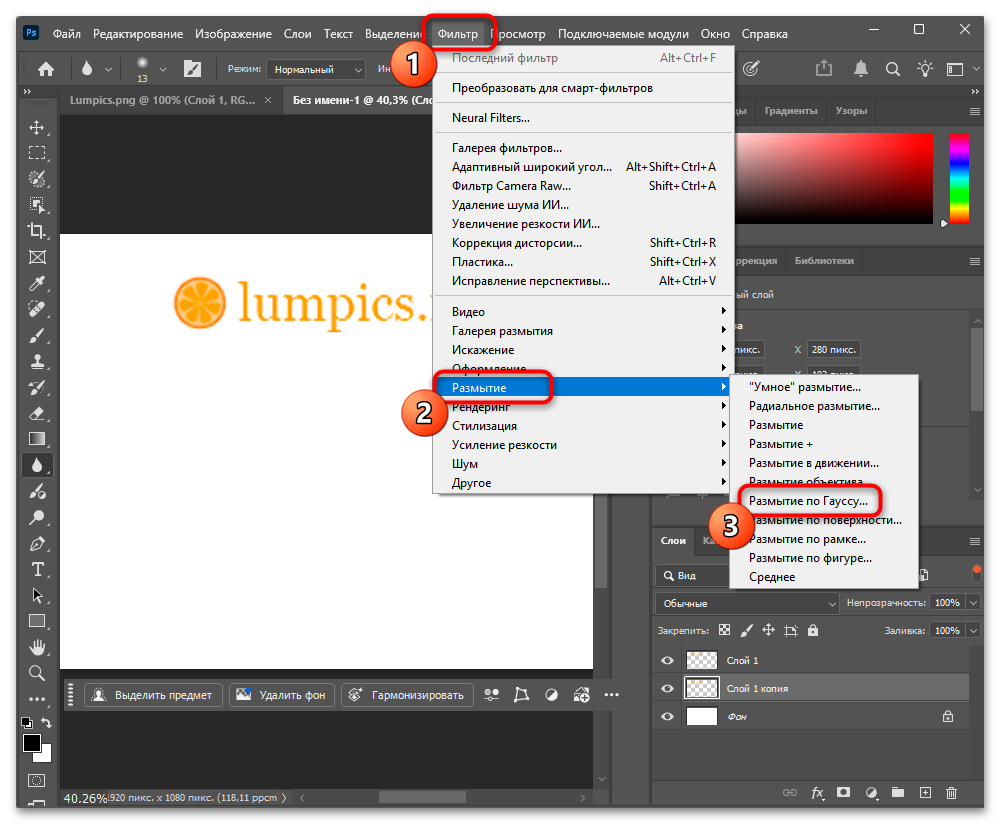
Task: Select the Eyedropper tool
Action: pos(37,283)
